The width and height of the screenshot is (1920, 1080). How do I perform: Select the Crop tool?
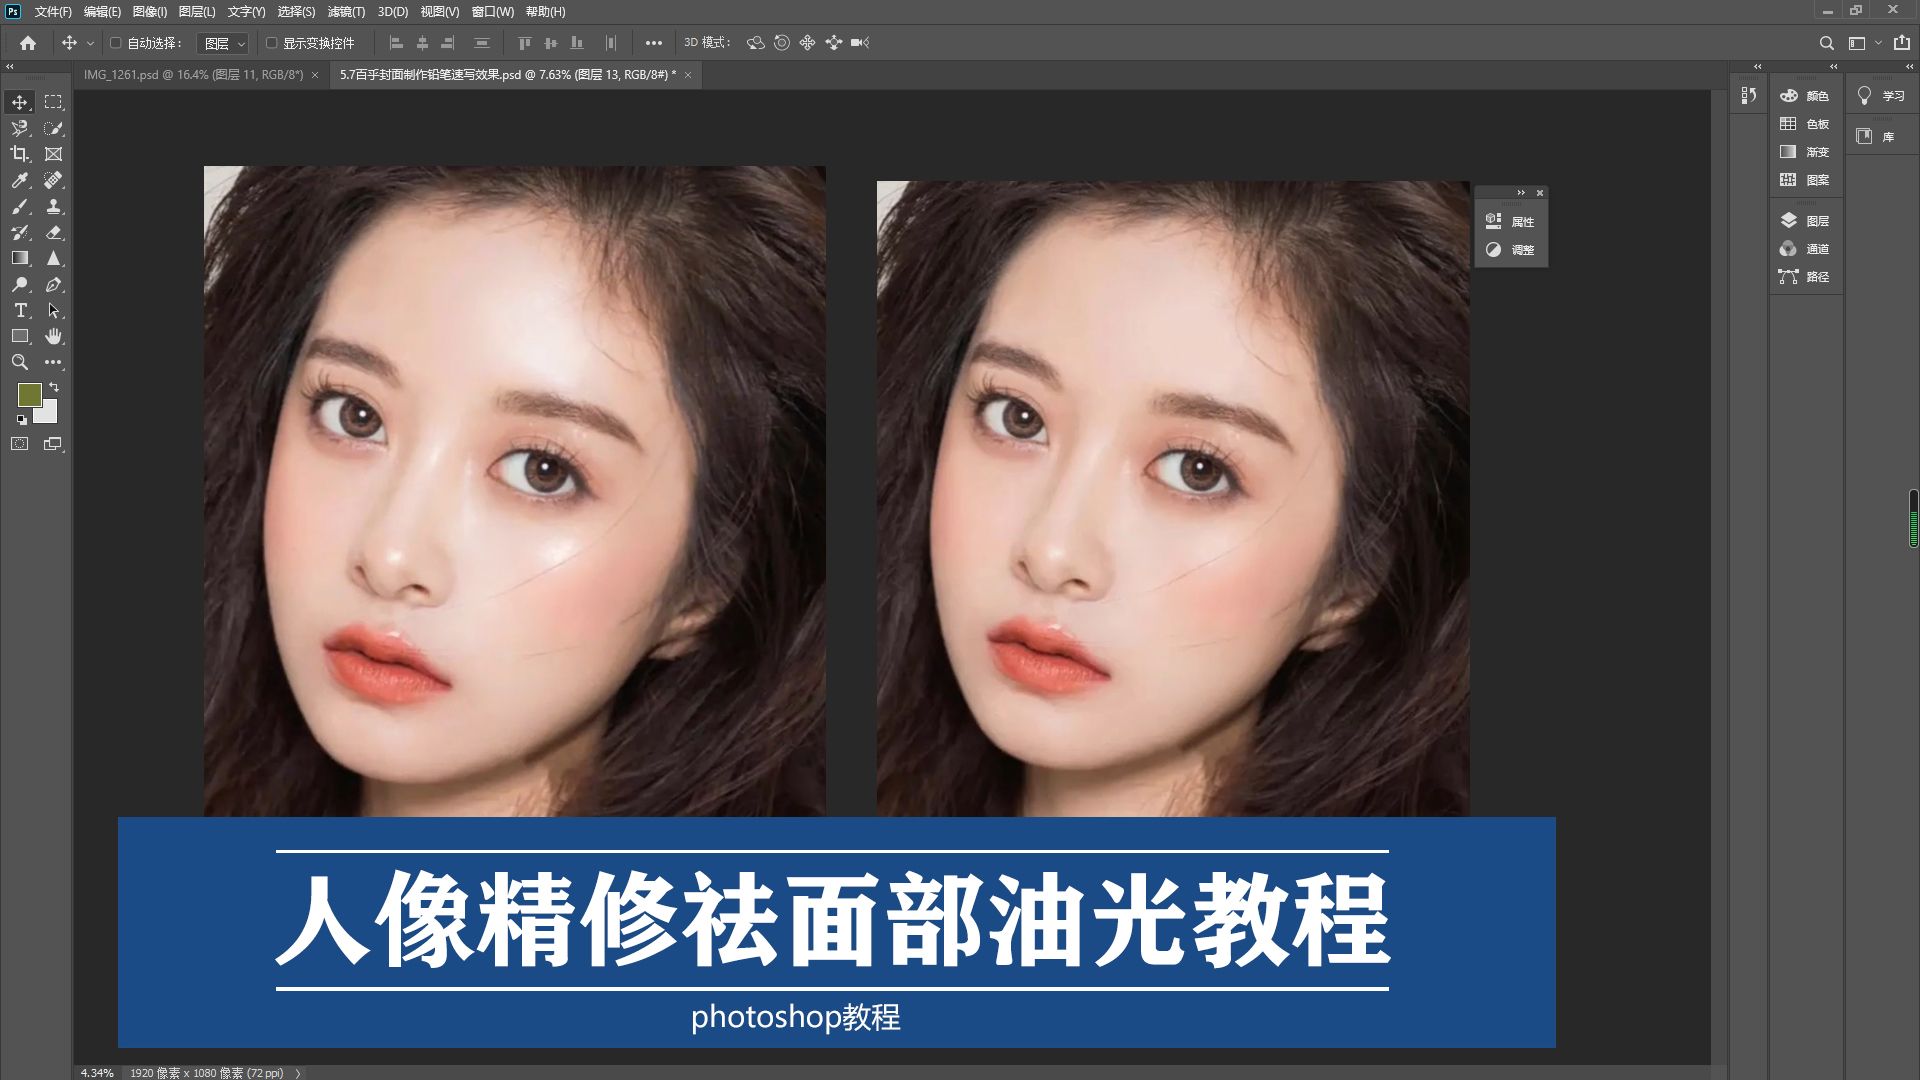point(20,154)
